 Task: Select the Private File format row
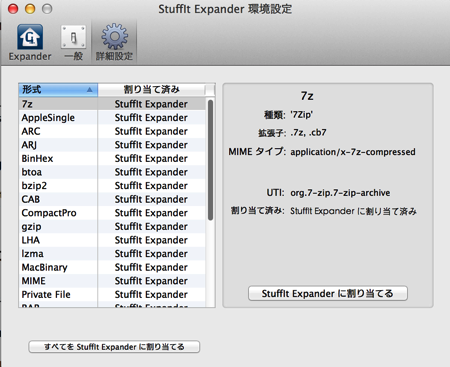112,295
